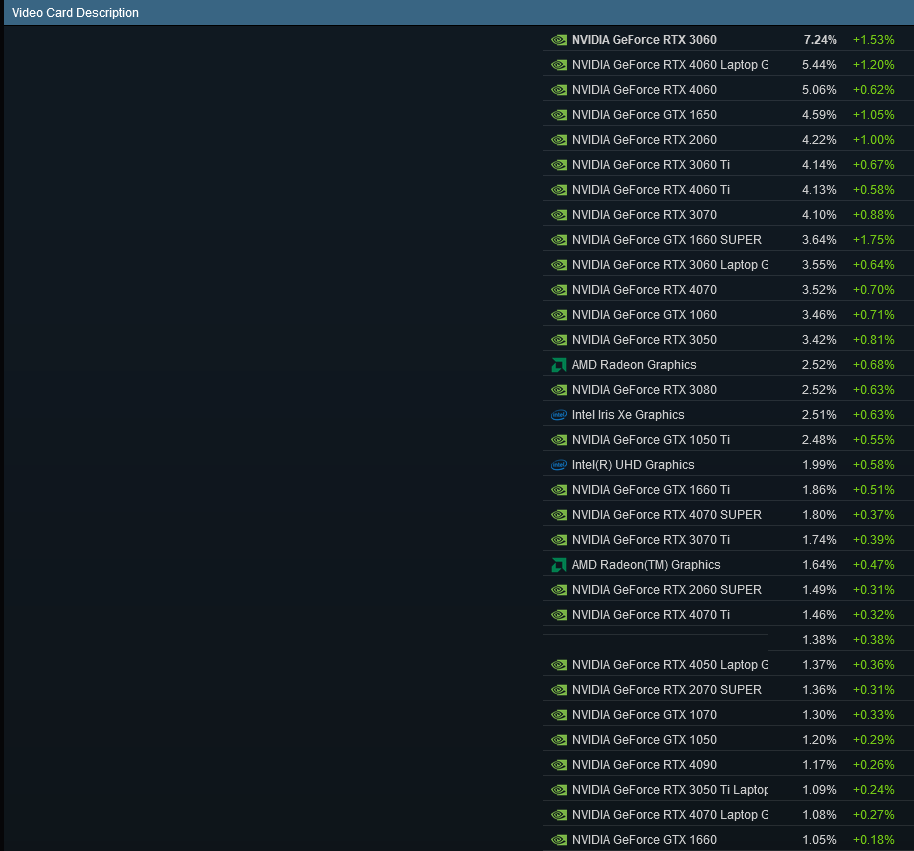This screenshot has height=851, width=914.
Task: Select the NVIDIA GeForce RTX 3060 Laptop name
Action: coord(670,265)
